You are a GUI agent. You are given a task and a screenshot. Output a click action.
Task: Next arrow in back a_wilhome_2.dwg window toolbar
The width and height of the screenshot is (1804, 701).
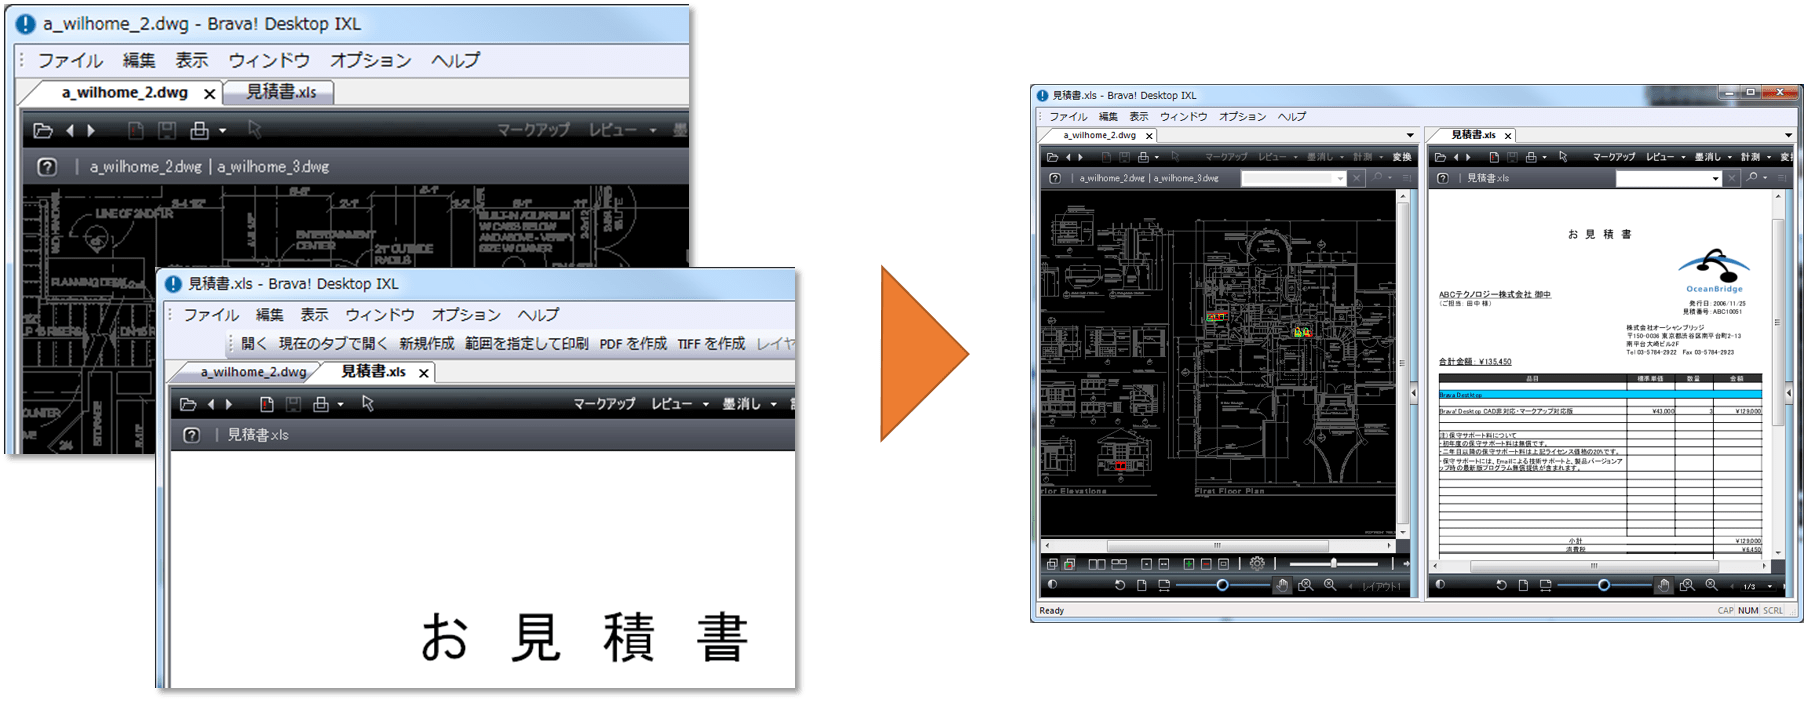click(x=91, y=130)
